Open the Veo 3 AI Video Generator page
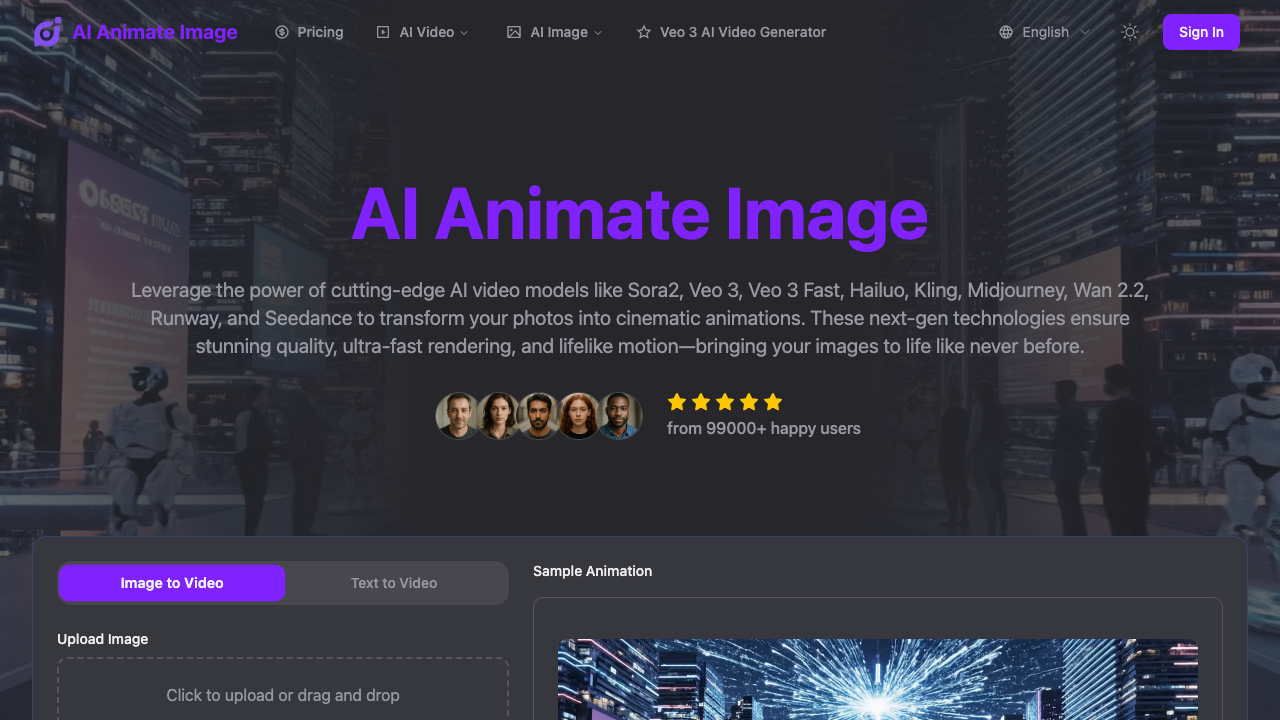This screenshot has height=720, width=1280. [x=743, y=32]
